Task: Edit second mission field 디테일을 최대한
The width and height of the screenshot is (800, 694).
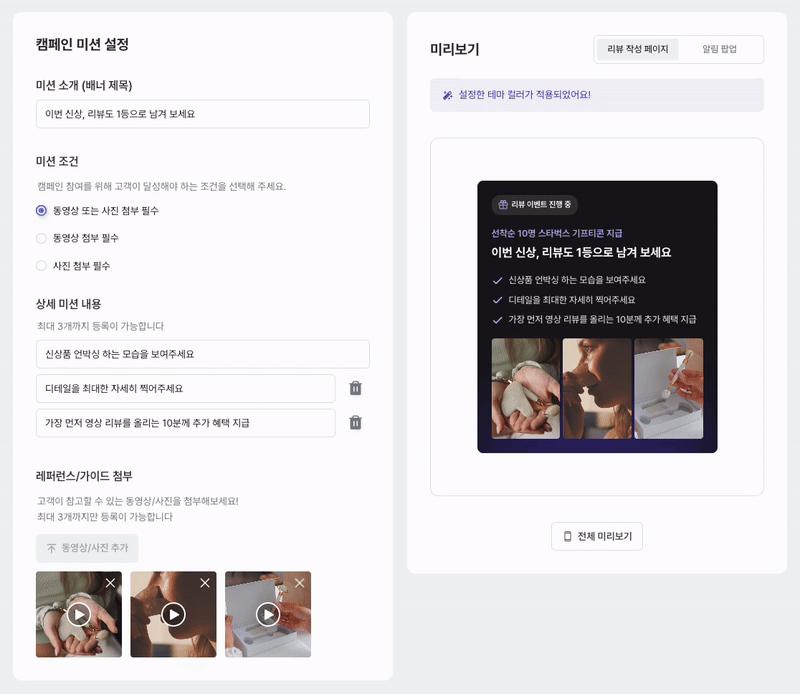Action: 186,388
